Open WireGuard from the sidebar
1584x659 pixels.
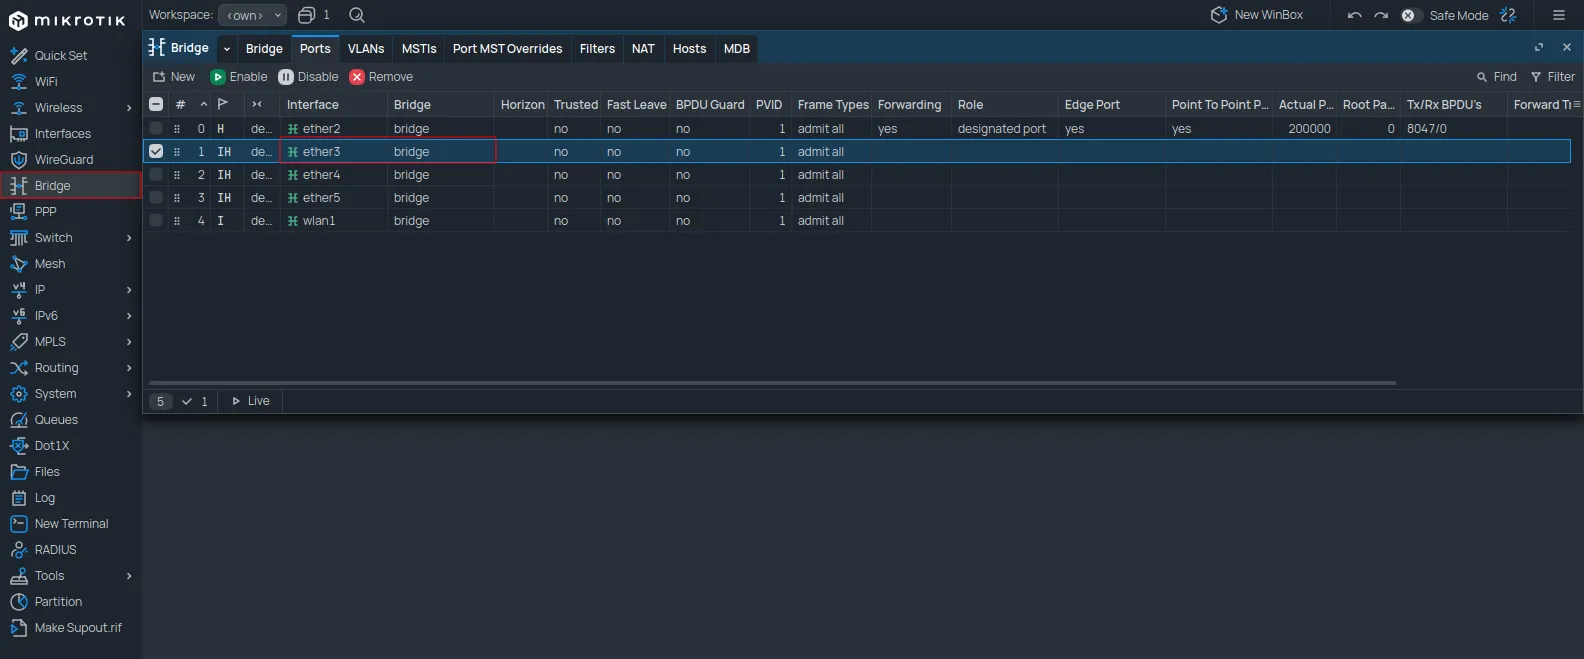63,160
